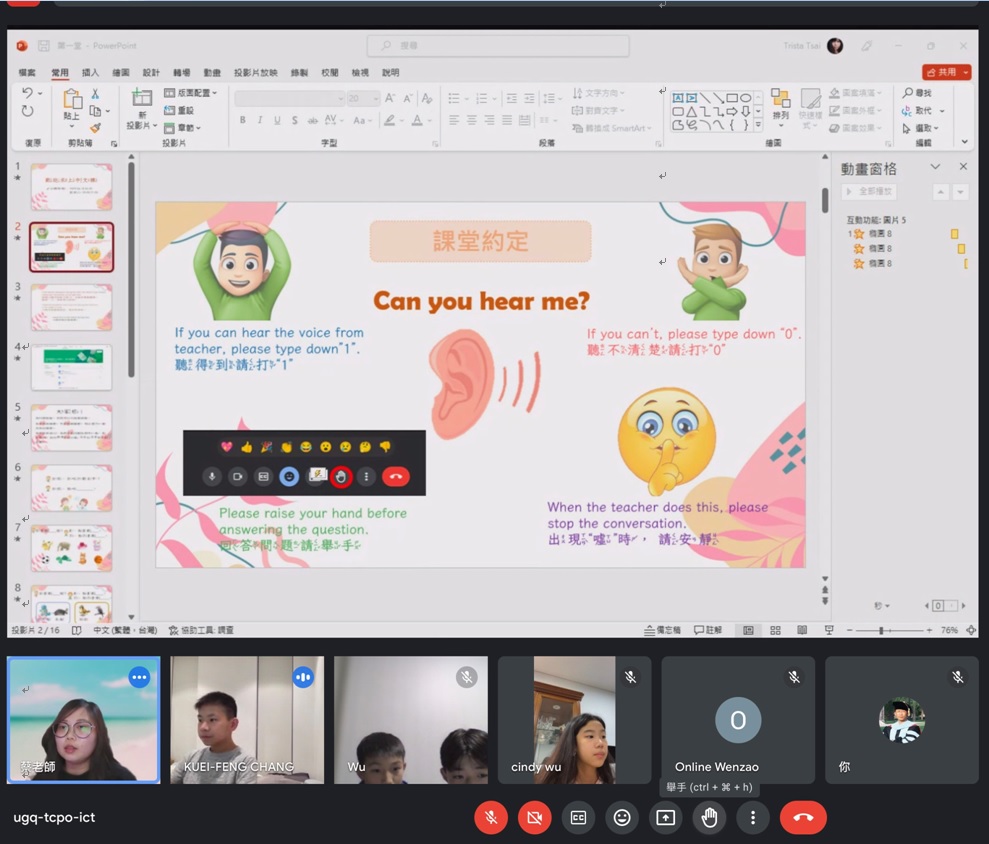Click the PowerPoint 共用 share button
The image size is (989, 844).
click(946, 72)
